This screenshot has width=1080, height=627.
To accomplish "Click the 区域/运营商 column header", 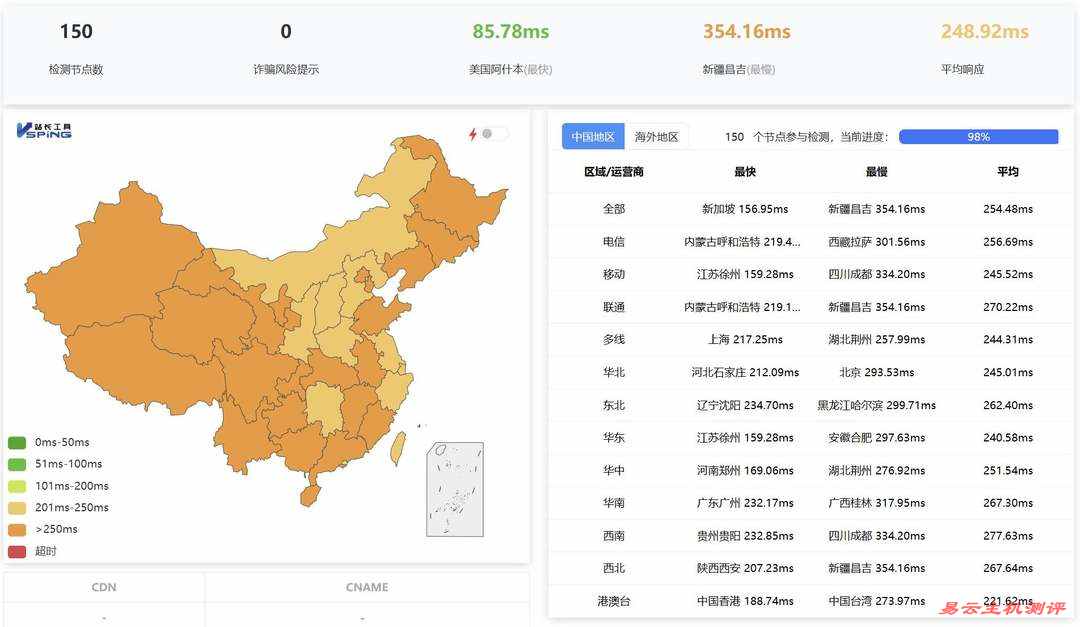I will (614, 172).
